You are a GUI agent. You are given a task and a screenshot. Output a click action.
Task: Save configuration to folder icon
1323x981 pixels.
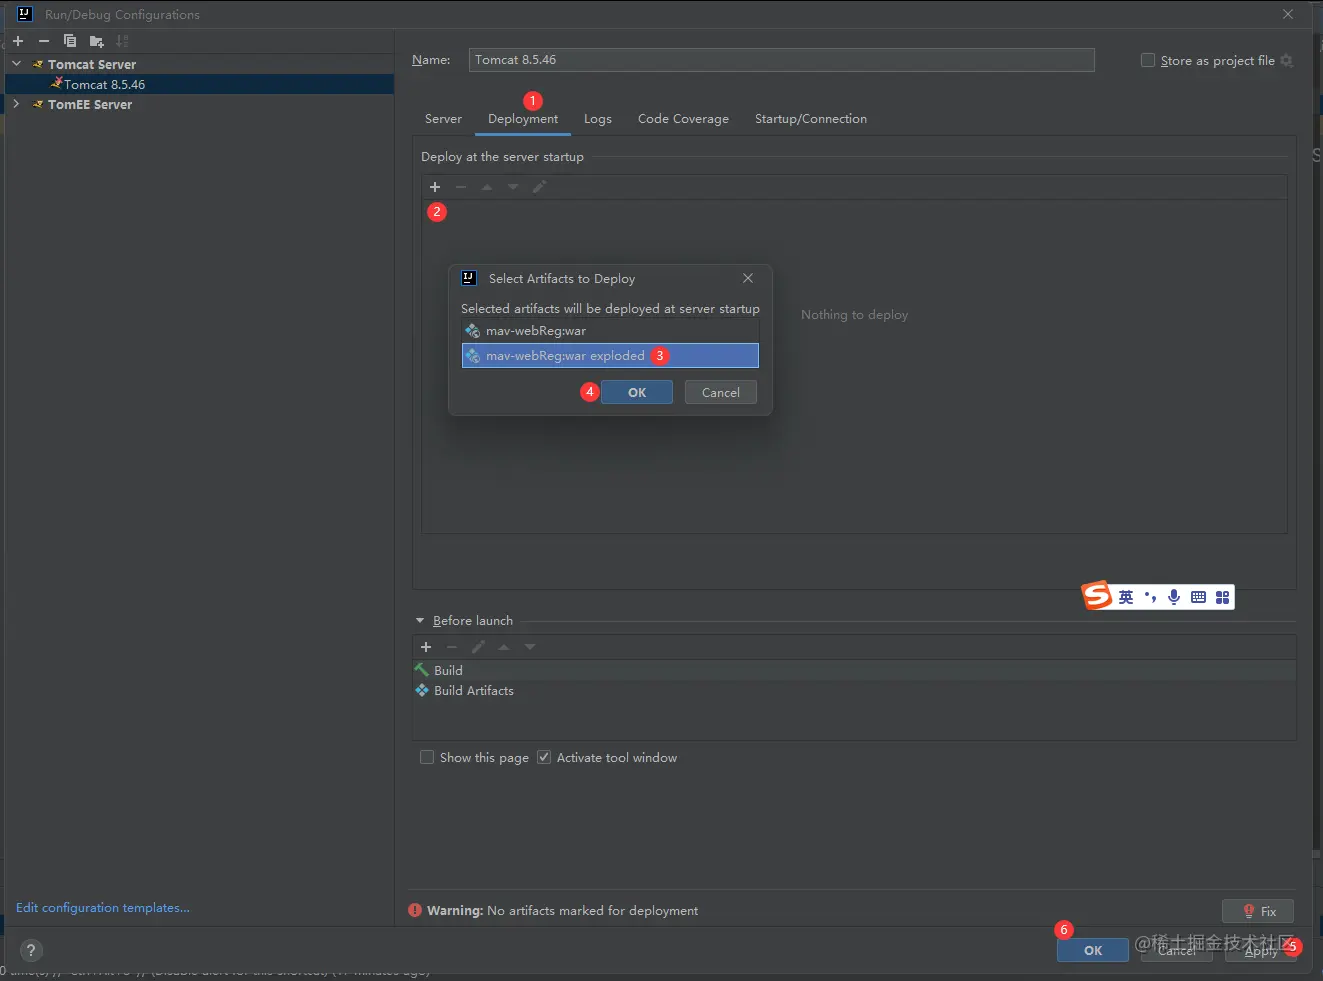coord(96,41)
